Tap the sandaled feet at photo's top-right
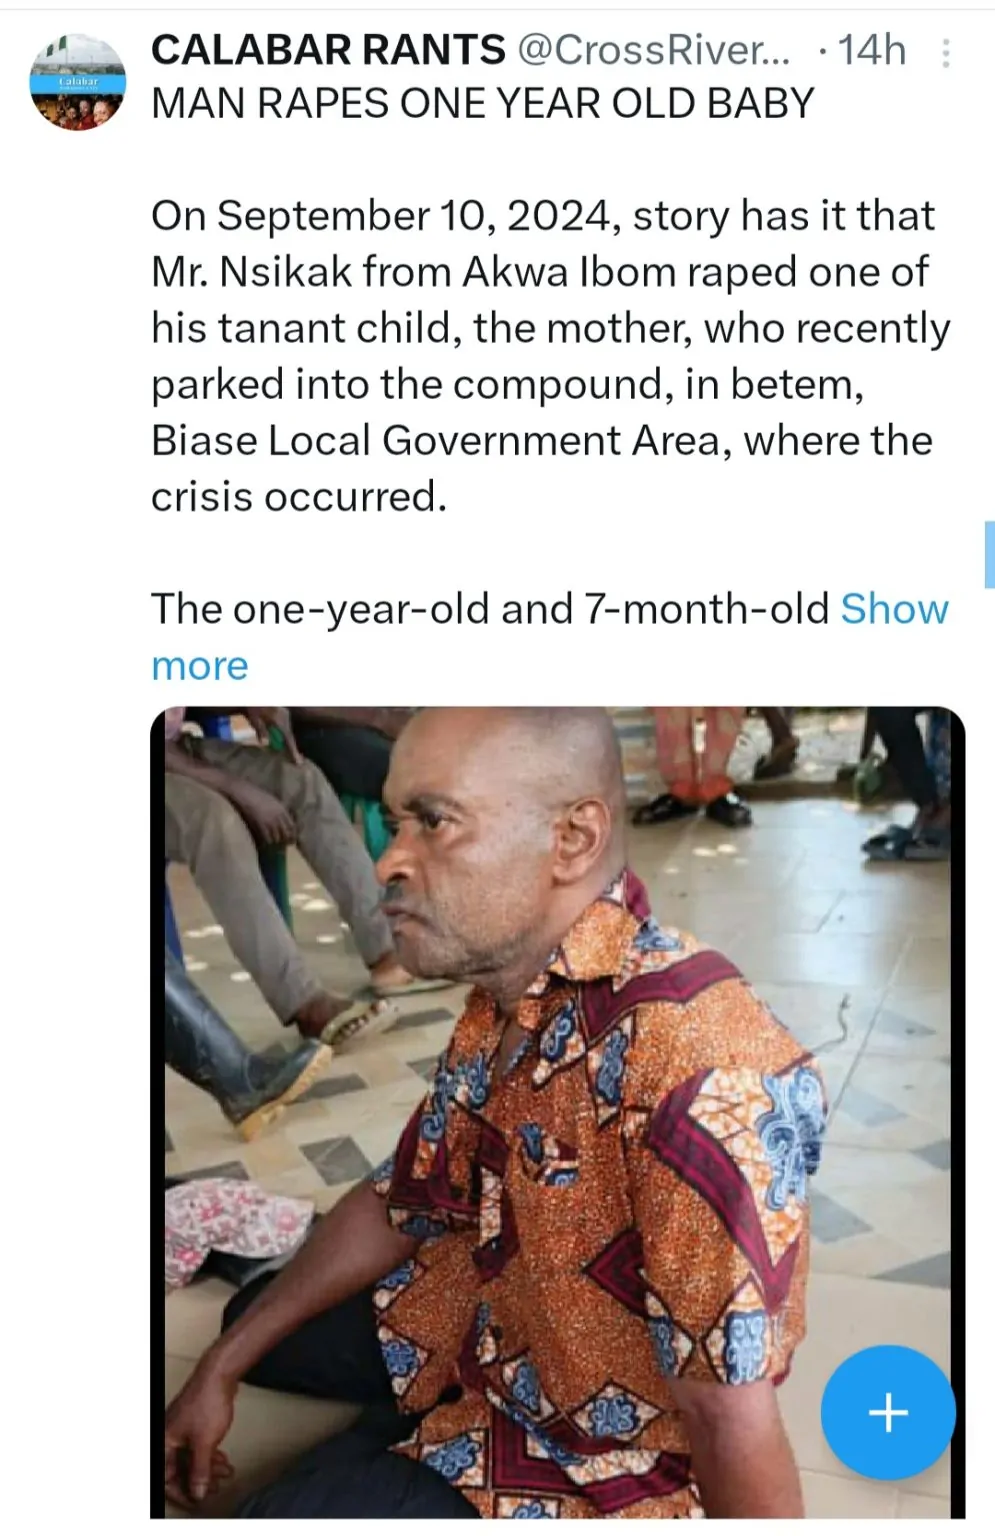Viewport: 995px width, 1536px height. pyautogui.click(x=900, y=830)
